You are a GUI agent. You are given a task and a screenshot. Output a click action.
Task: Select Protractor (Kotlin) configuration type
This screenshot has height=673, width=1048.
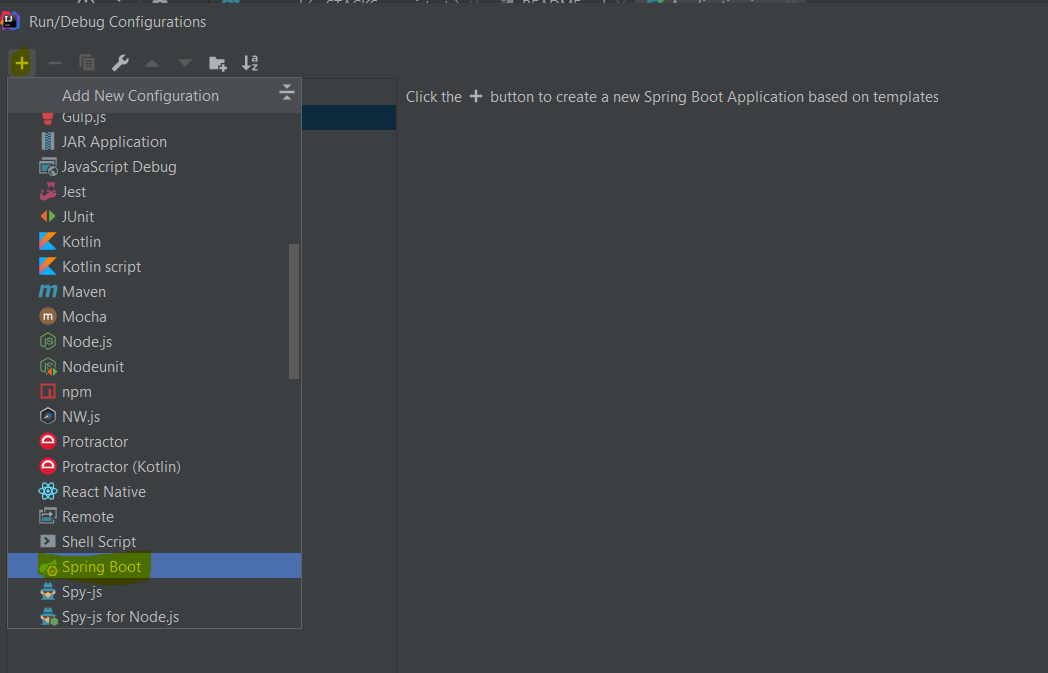(x=154, y=466)
